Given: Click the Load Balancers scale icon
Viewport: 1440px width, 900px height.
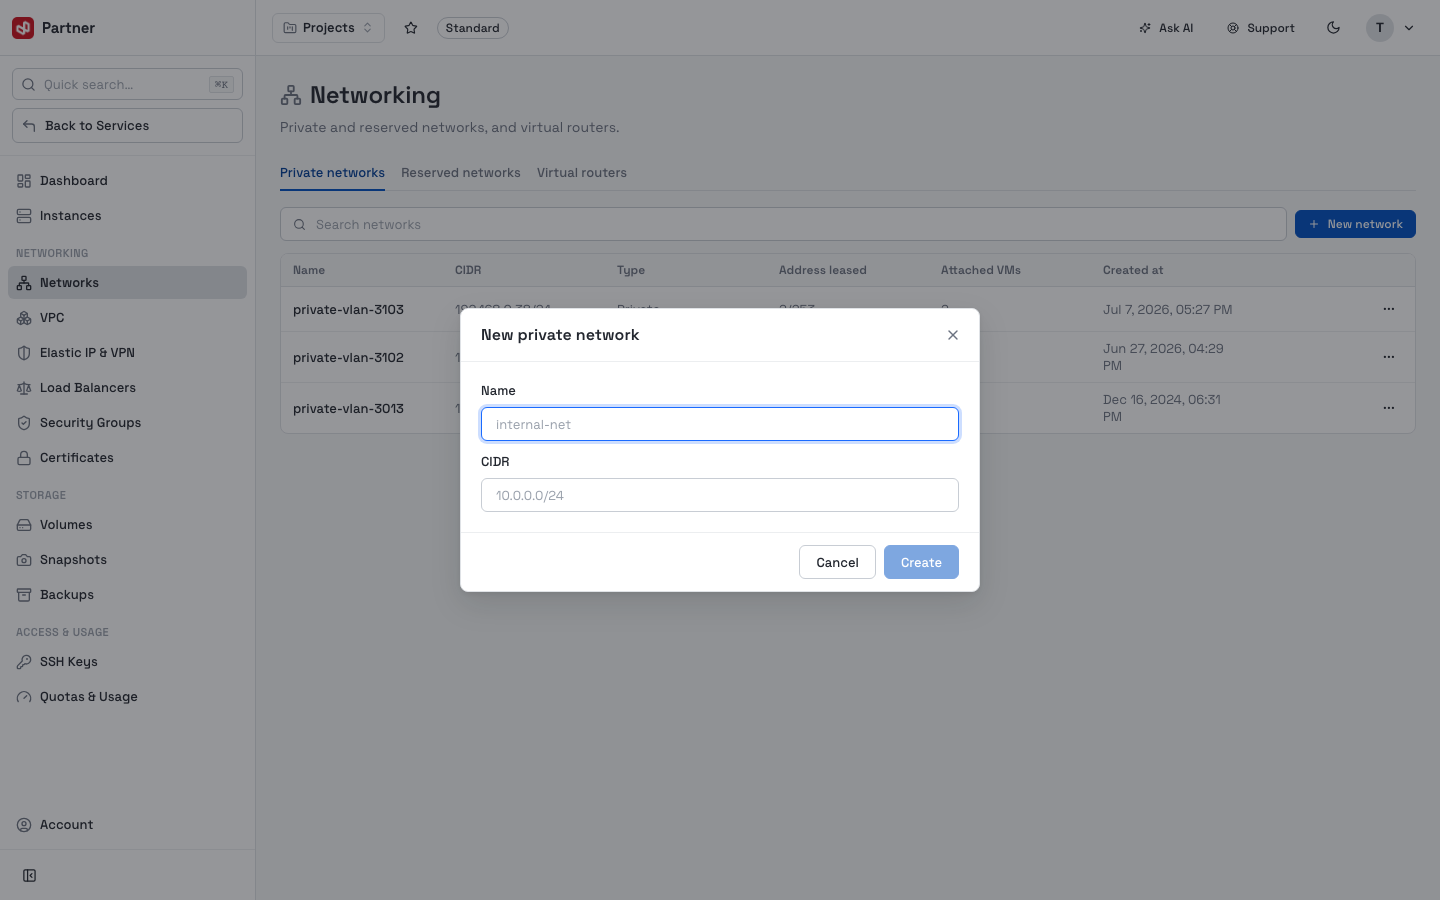Looking at the screenshot, I should coord(24,388).
